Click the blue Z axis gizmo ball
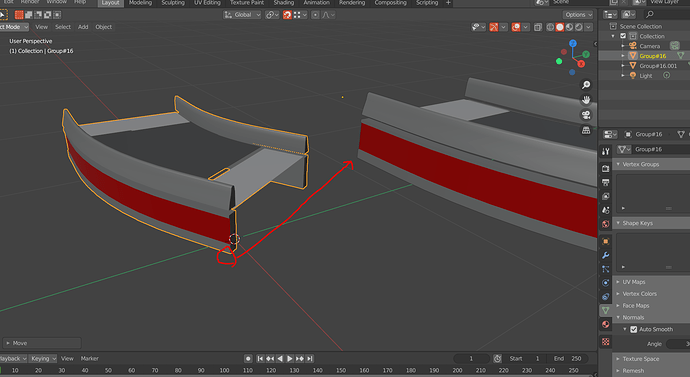The height and width of the screenshot is (377, 690). coord(573,44)
